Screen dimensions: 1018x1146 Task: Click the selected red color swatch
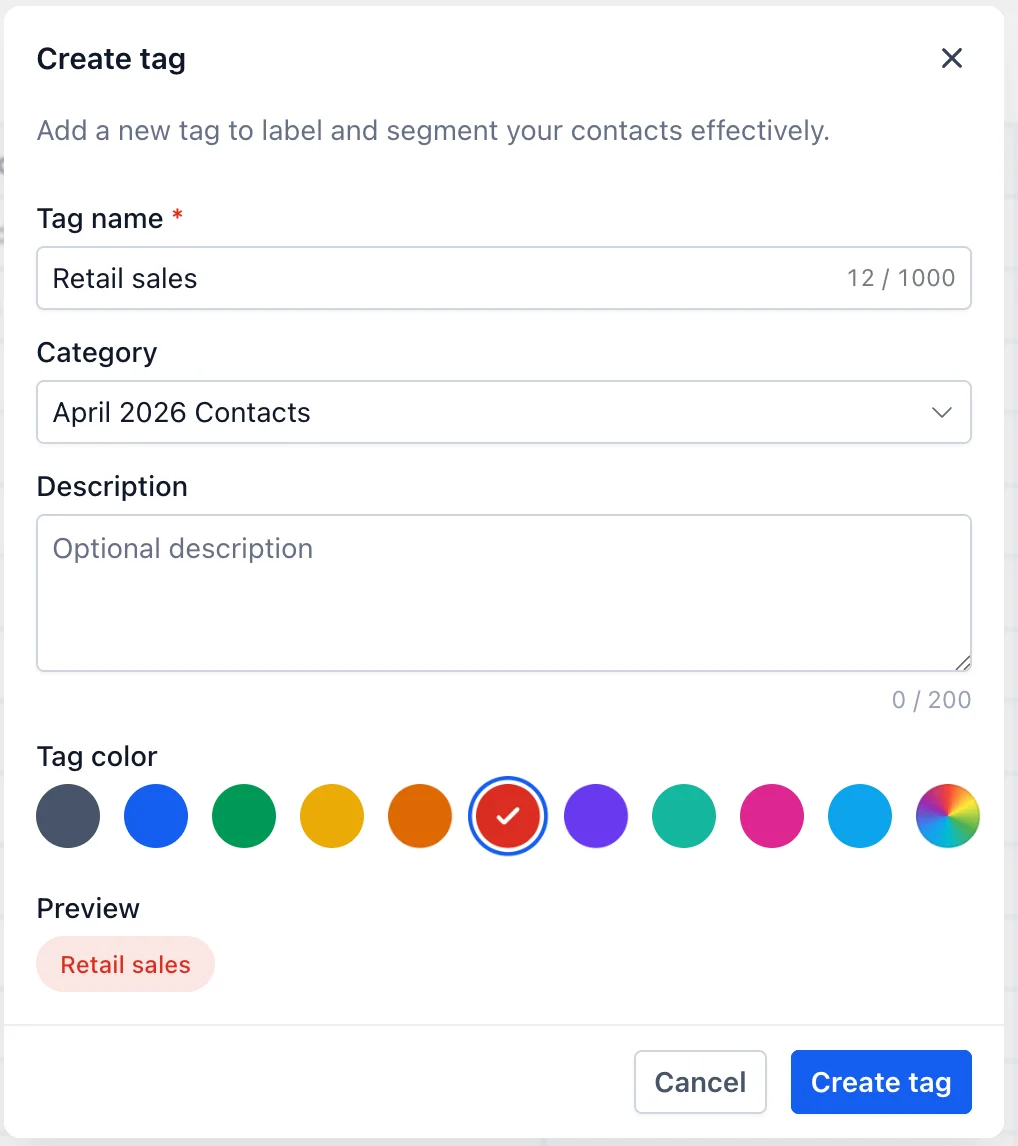tap(508, 816)
